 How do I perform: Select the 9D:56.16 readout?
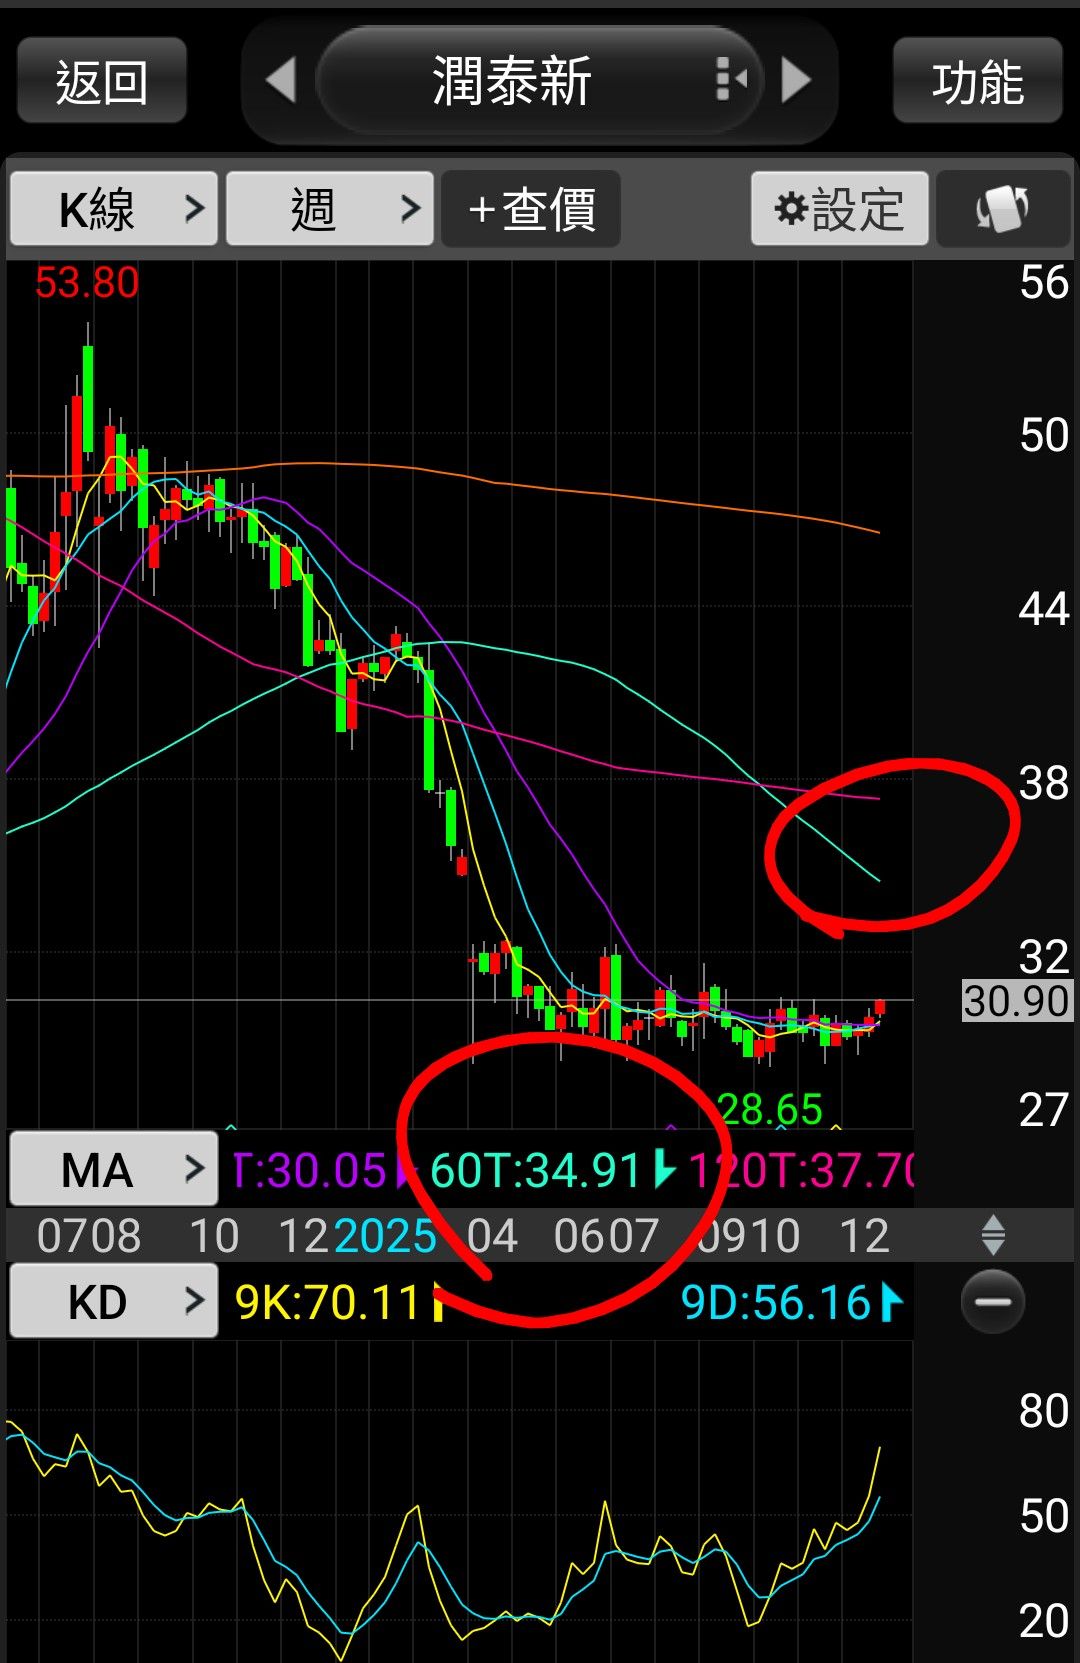[776, 1302]
